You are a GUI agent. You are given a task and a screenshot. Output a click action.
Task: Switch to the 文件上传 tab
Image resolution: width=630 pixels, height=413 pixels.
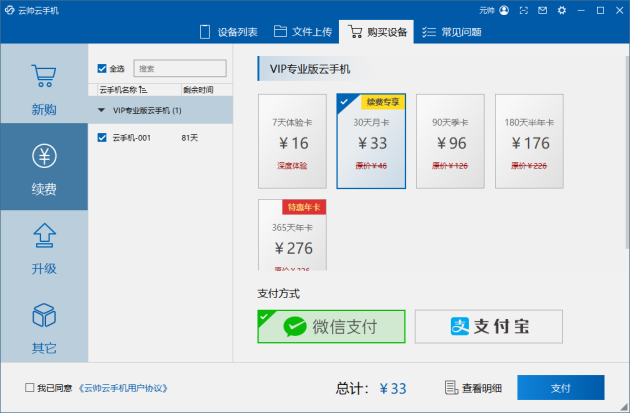303,32
